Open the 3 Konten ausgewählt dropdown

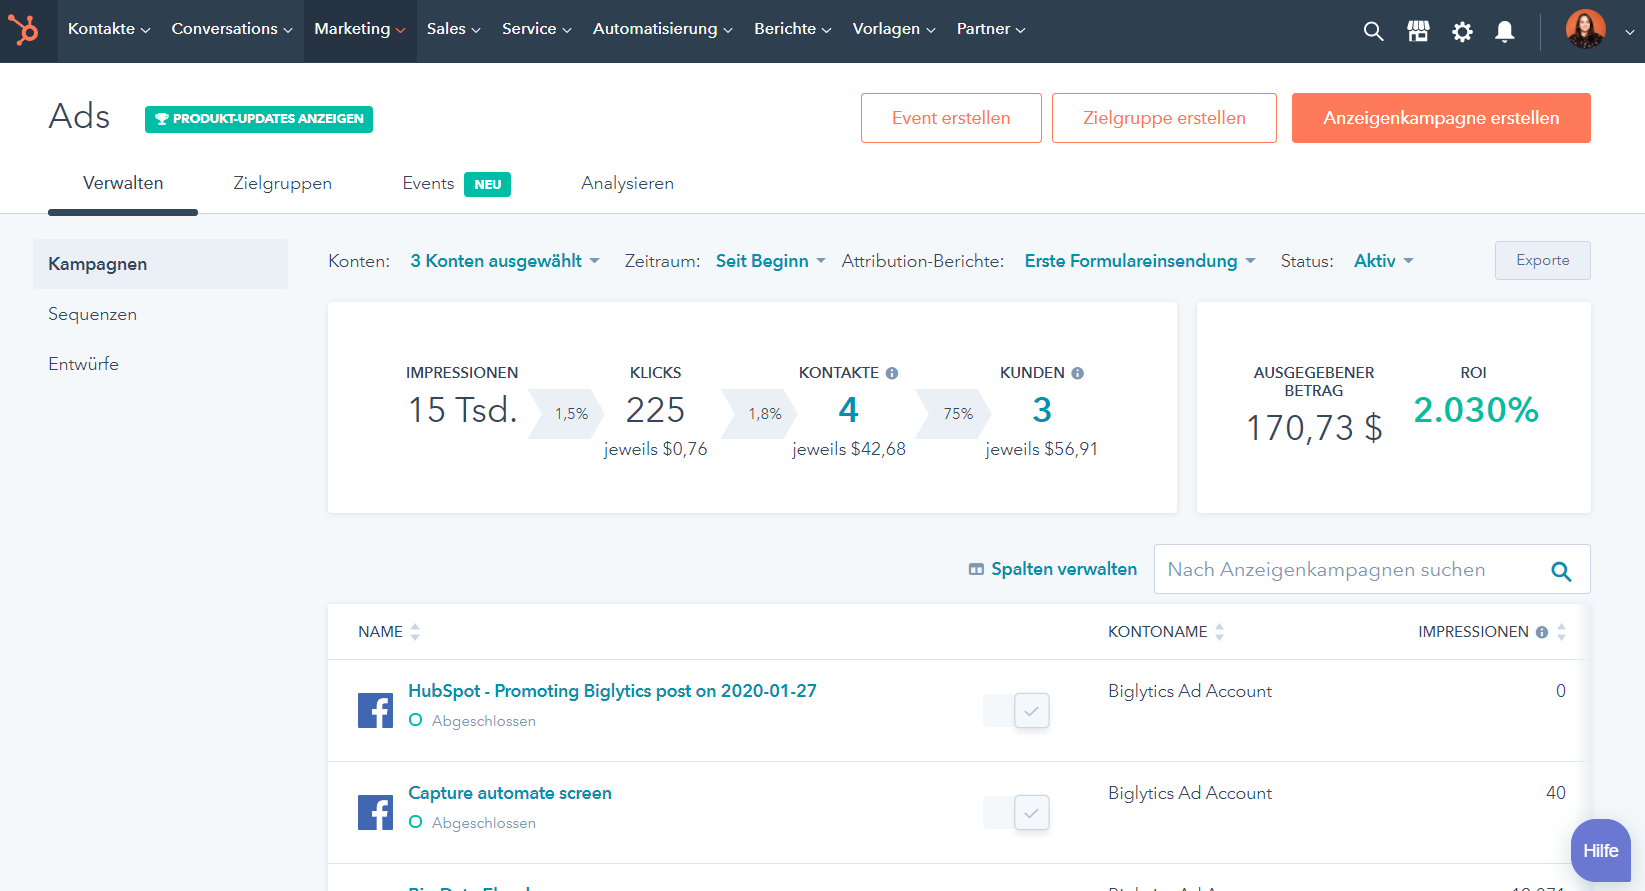click(505, 261)
